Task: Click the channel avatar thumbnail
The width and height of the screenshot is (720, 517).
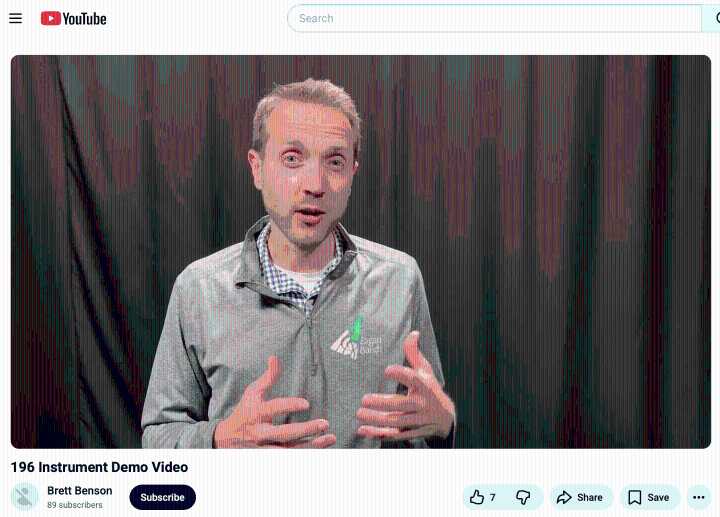Action: tap(25, 497)
